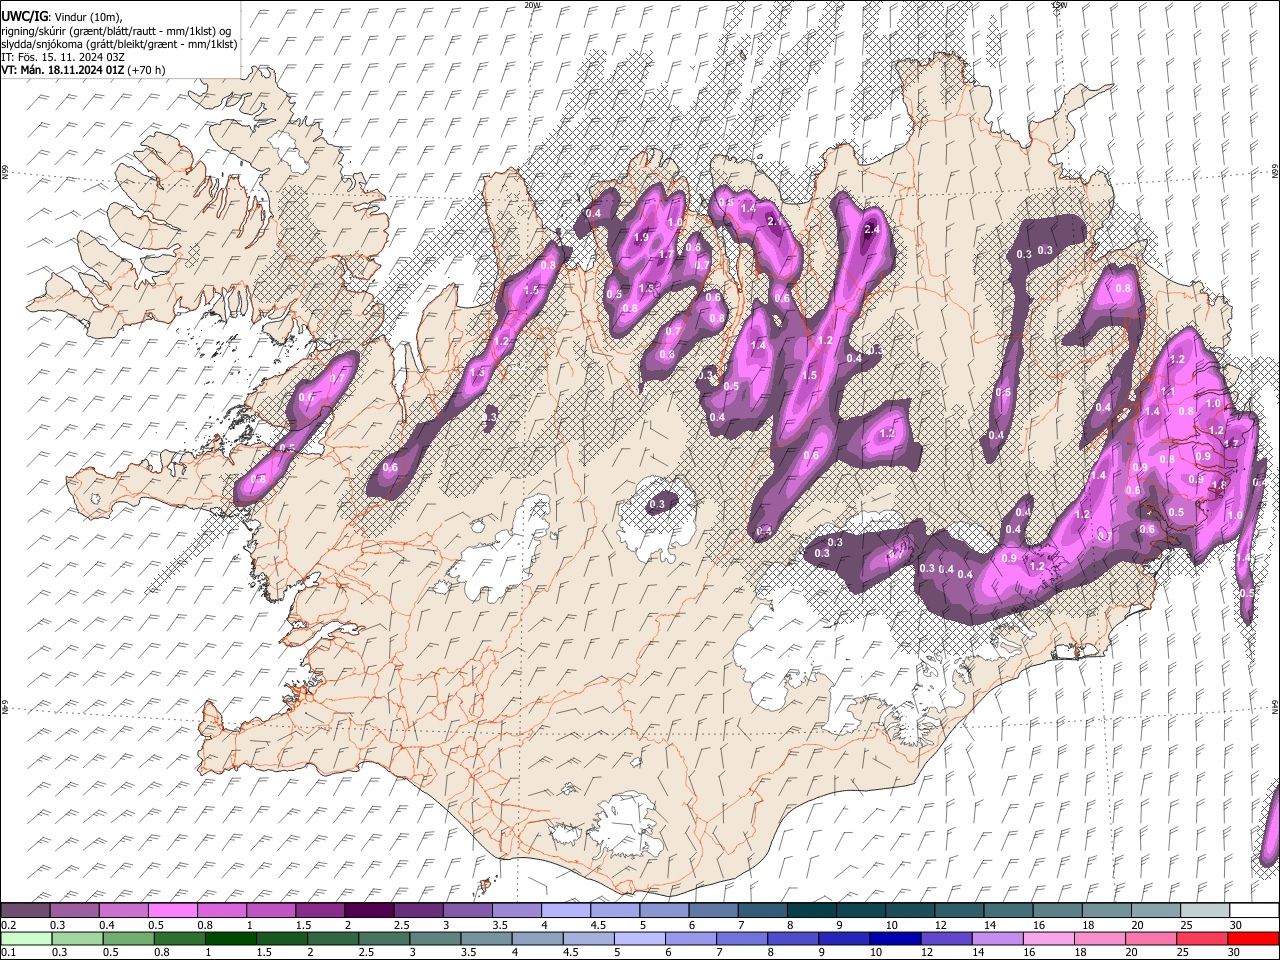Click the bright red lower swatch after 30
This screenshot has height=960, width=1280.
click(1253, 938)
